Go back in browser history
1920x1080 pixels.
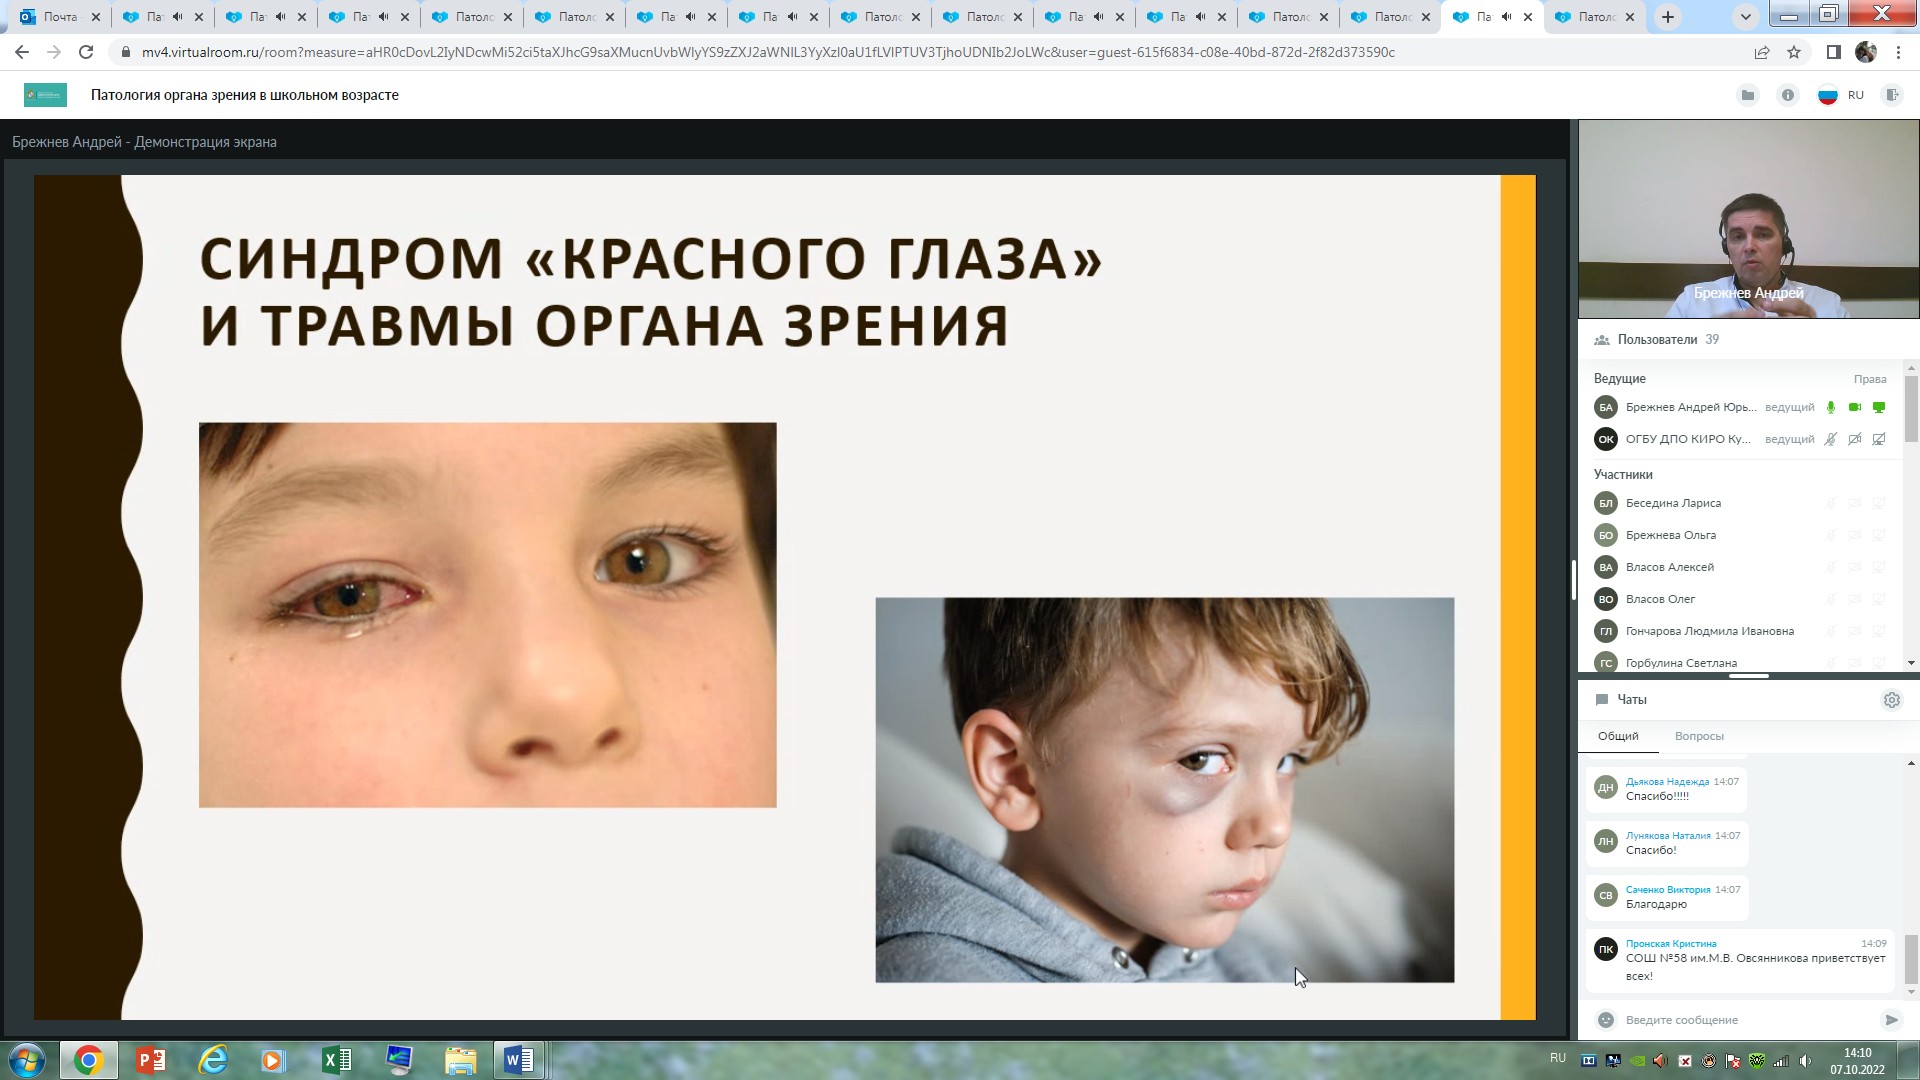[22, 52]
